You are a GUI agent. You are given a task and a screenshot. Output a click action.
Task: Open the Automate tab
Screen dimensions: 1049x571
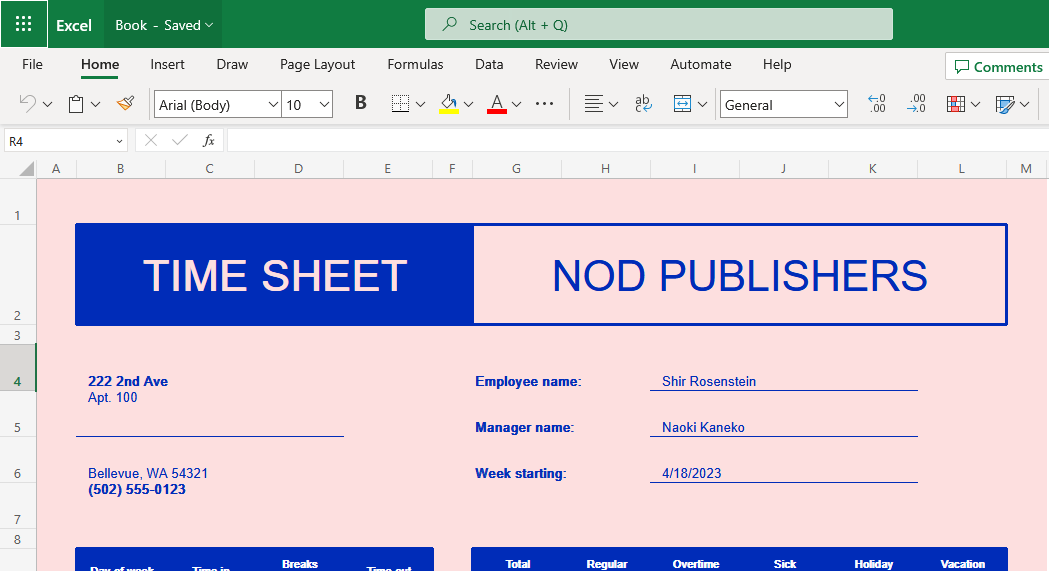[x=700, y=64]
